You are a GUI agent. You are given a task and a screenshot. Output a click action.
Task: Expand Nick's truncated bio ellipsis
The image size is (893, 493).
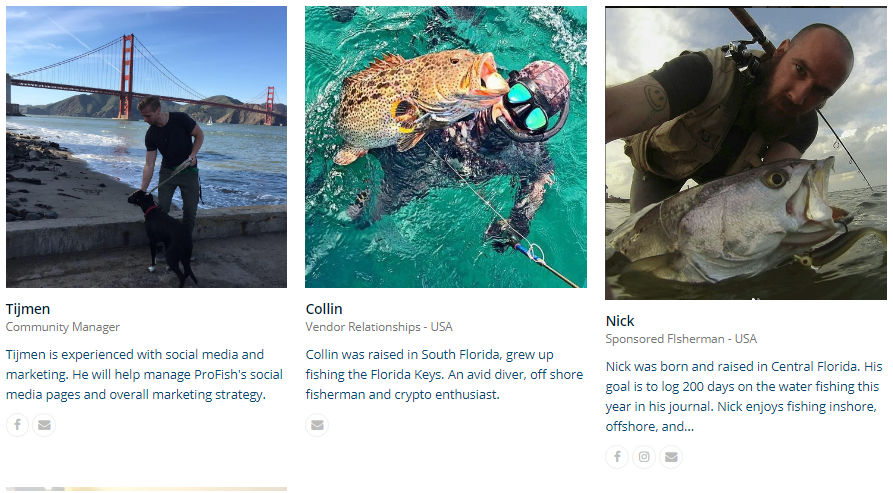tap(688, 427)
